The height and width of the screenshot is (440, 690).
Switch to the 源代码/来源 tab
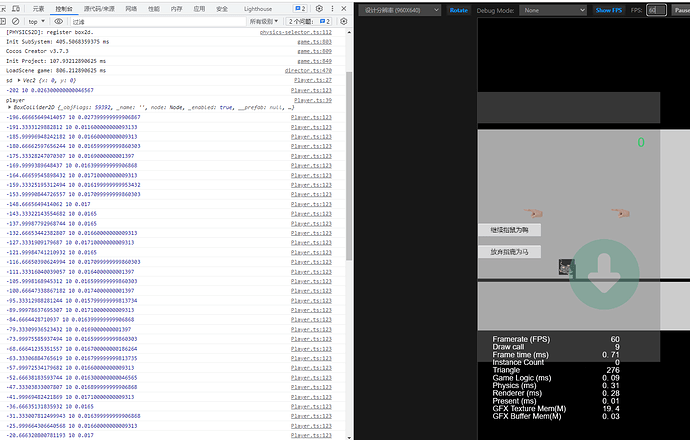(99, 9)
